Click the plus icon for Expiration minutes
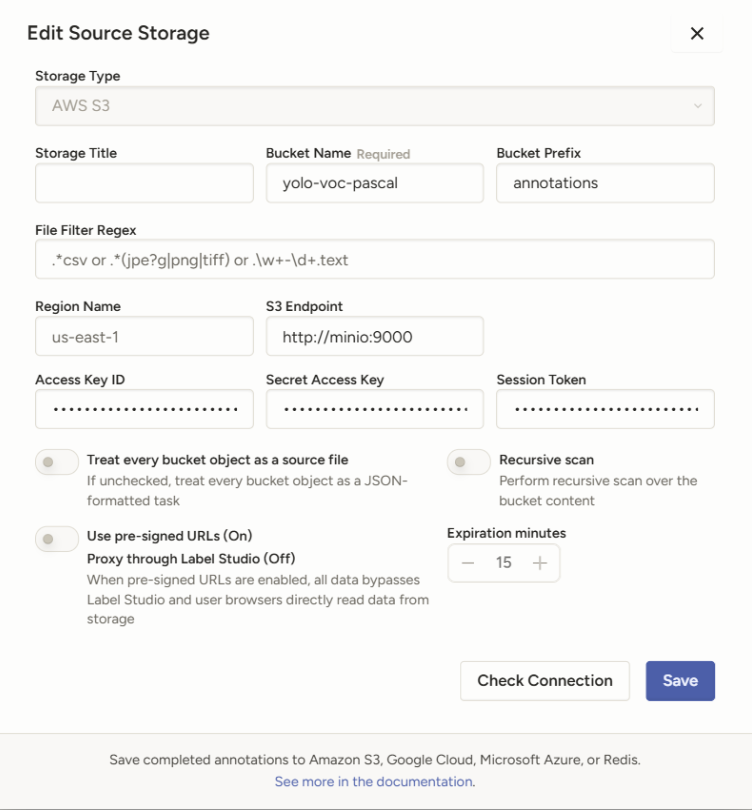Image resolution: width=752 pixels, height=810 pixels. (540, 563)
